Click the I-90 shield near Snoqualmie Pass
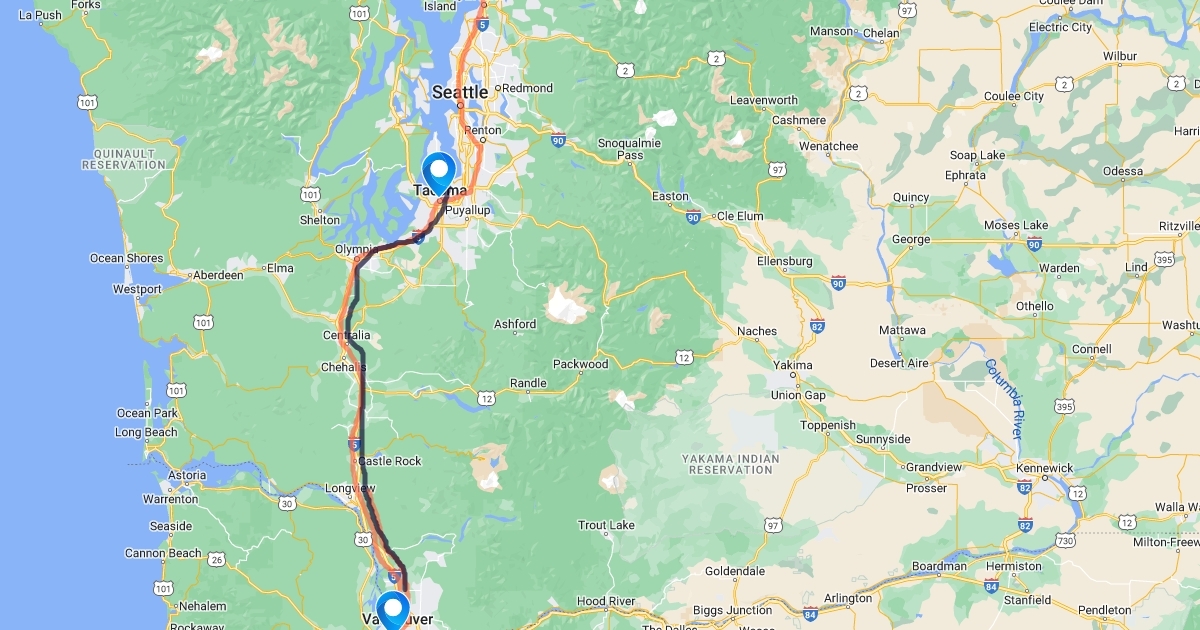1200x630 pixels. (558, 141)
